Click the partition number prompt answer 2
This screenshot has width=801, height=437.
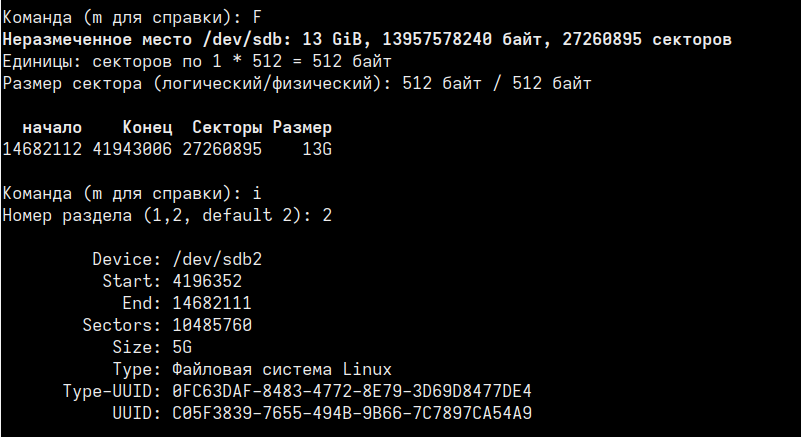point(327,215)
